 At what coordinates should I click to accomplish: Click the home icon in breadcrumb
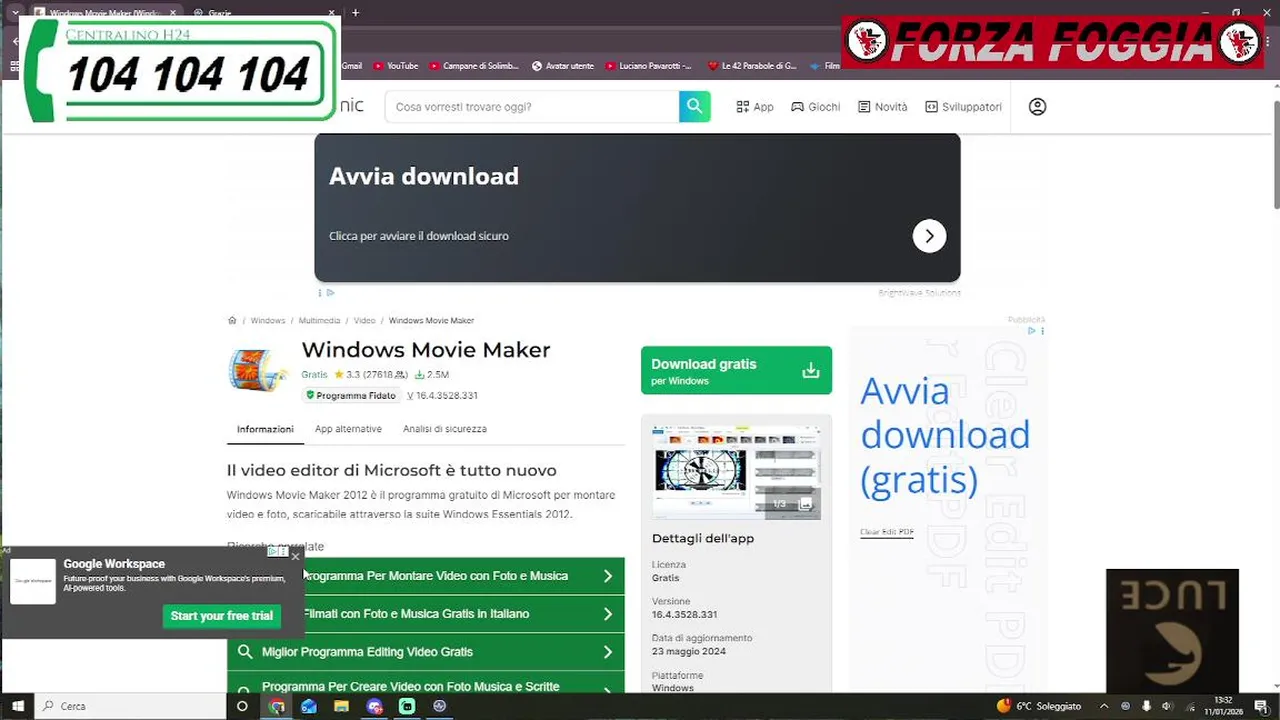[232, 321]
